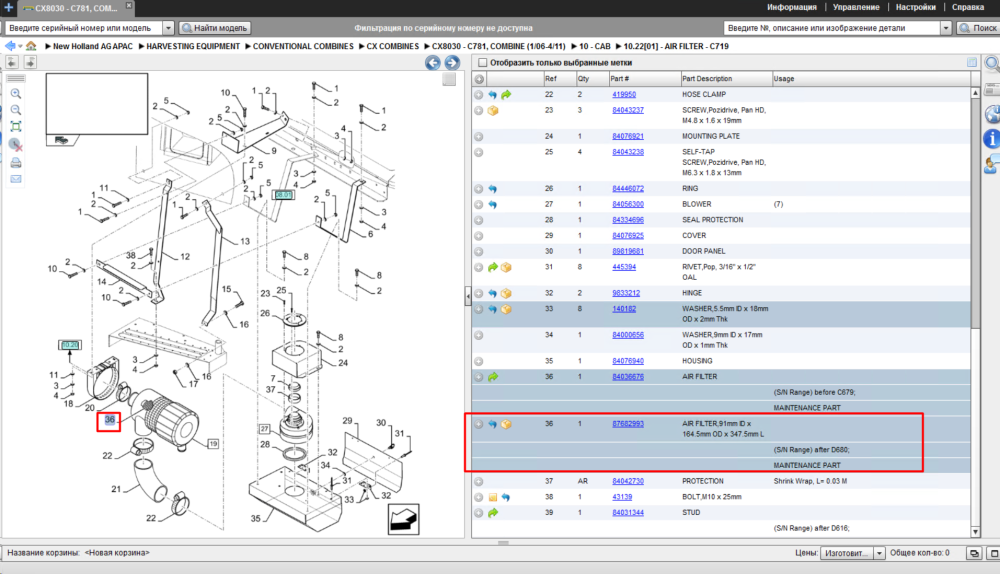The width and height of the screenshot is (1000, 574).
Task: Email the diagram using envelope icon
Action: [16, 179]
